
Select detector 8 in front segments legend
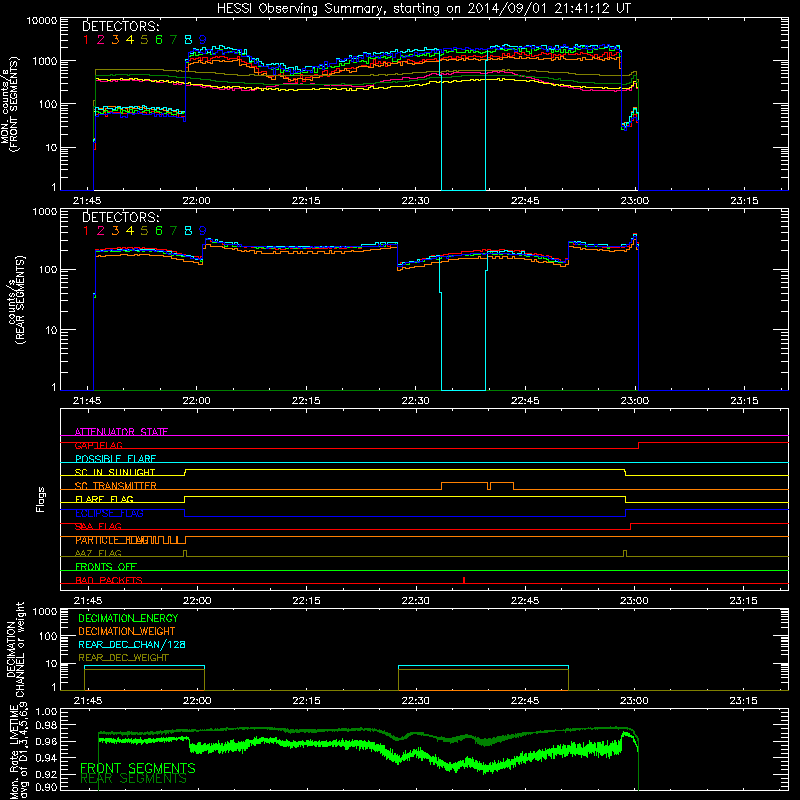[x=188, y=40]
